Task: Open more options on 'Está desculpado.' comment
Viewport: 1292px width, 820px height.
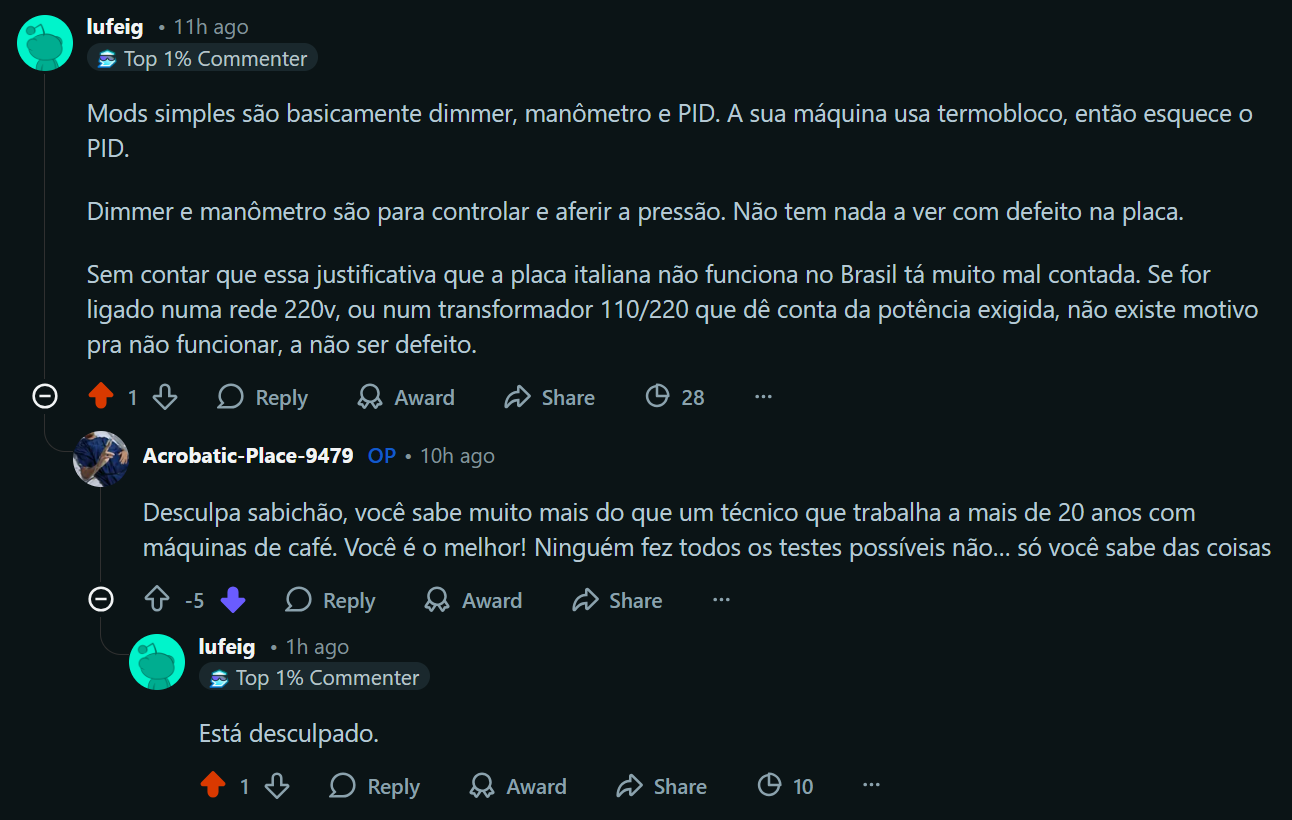Action: pos(871,786)
